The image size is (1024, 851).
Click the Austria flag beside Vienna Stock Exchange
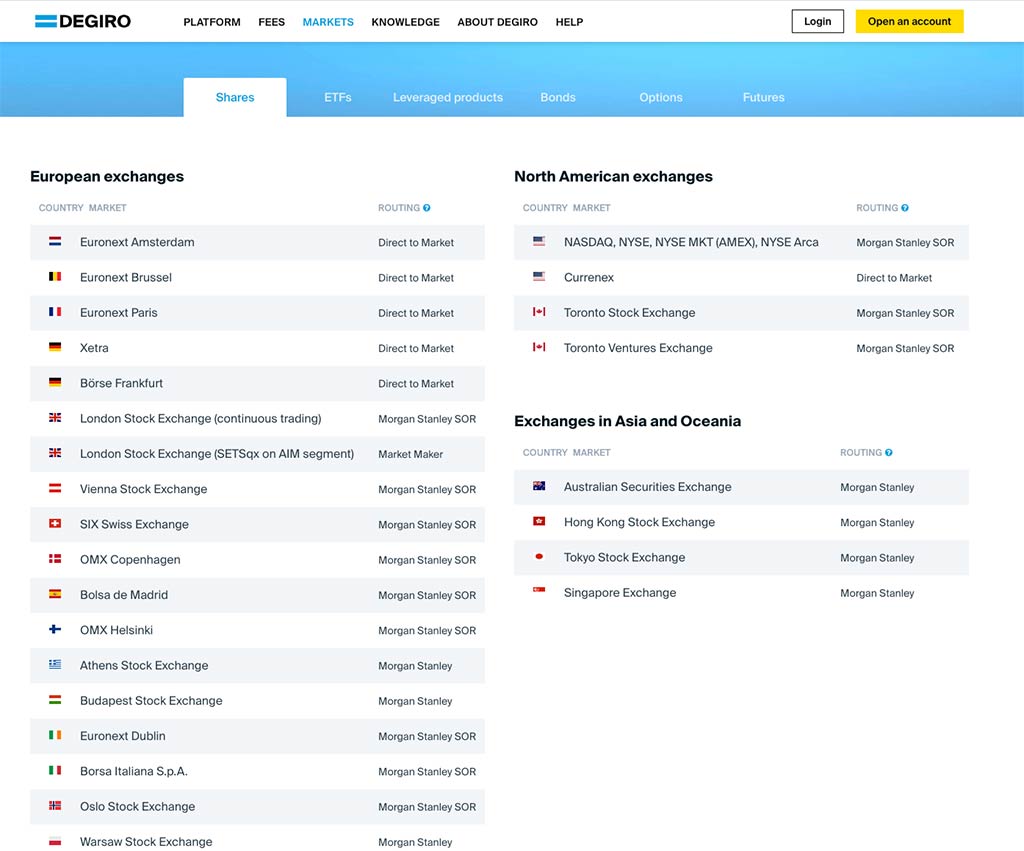[55, 489]
